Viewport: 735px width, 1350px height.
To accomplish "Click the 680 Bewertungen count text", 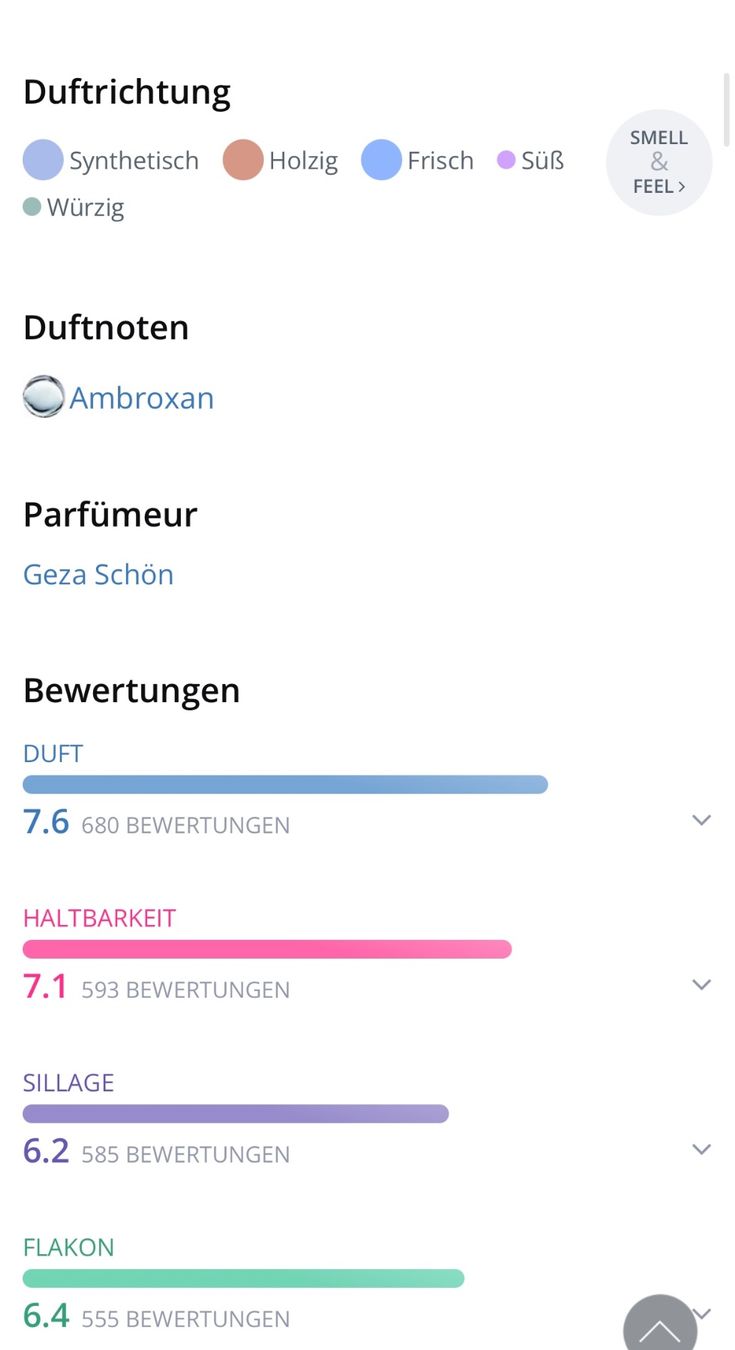I will 186,825.
